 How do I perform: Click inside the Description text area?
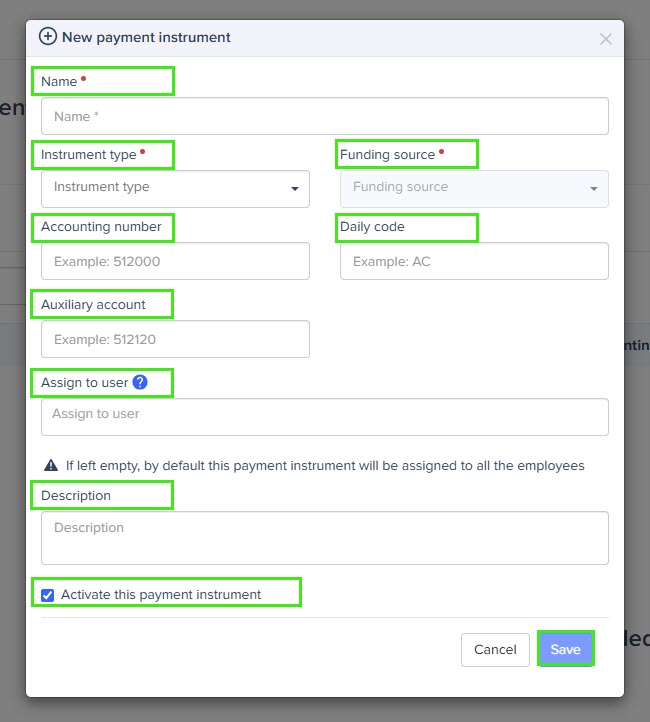[325, 538]
